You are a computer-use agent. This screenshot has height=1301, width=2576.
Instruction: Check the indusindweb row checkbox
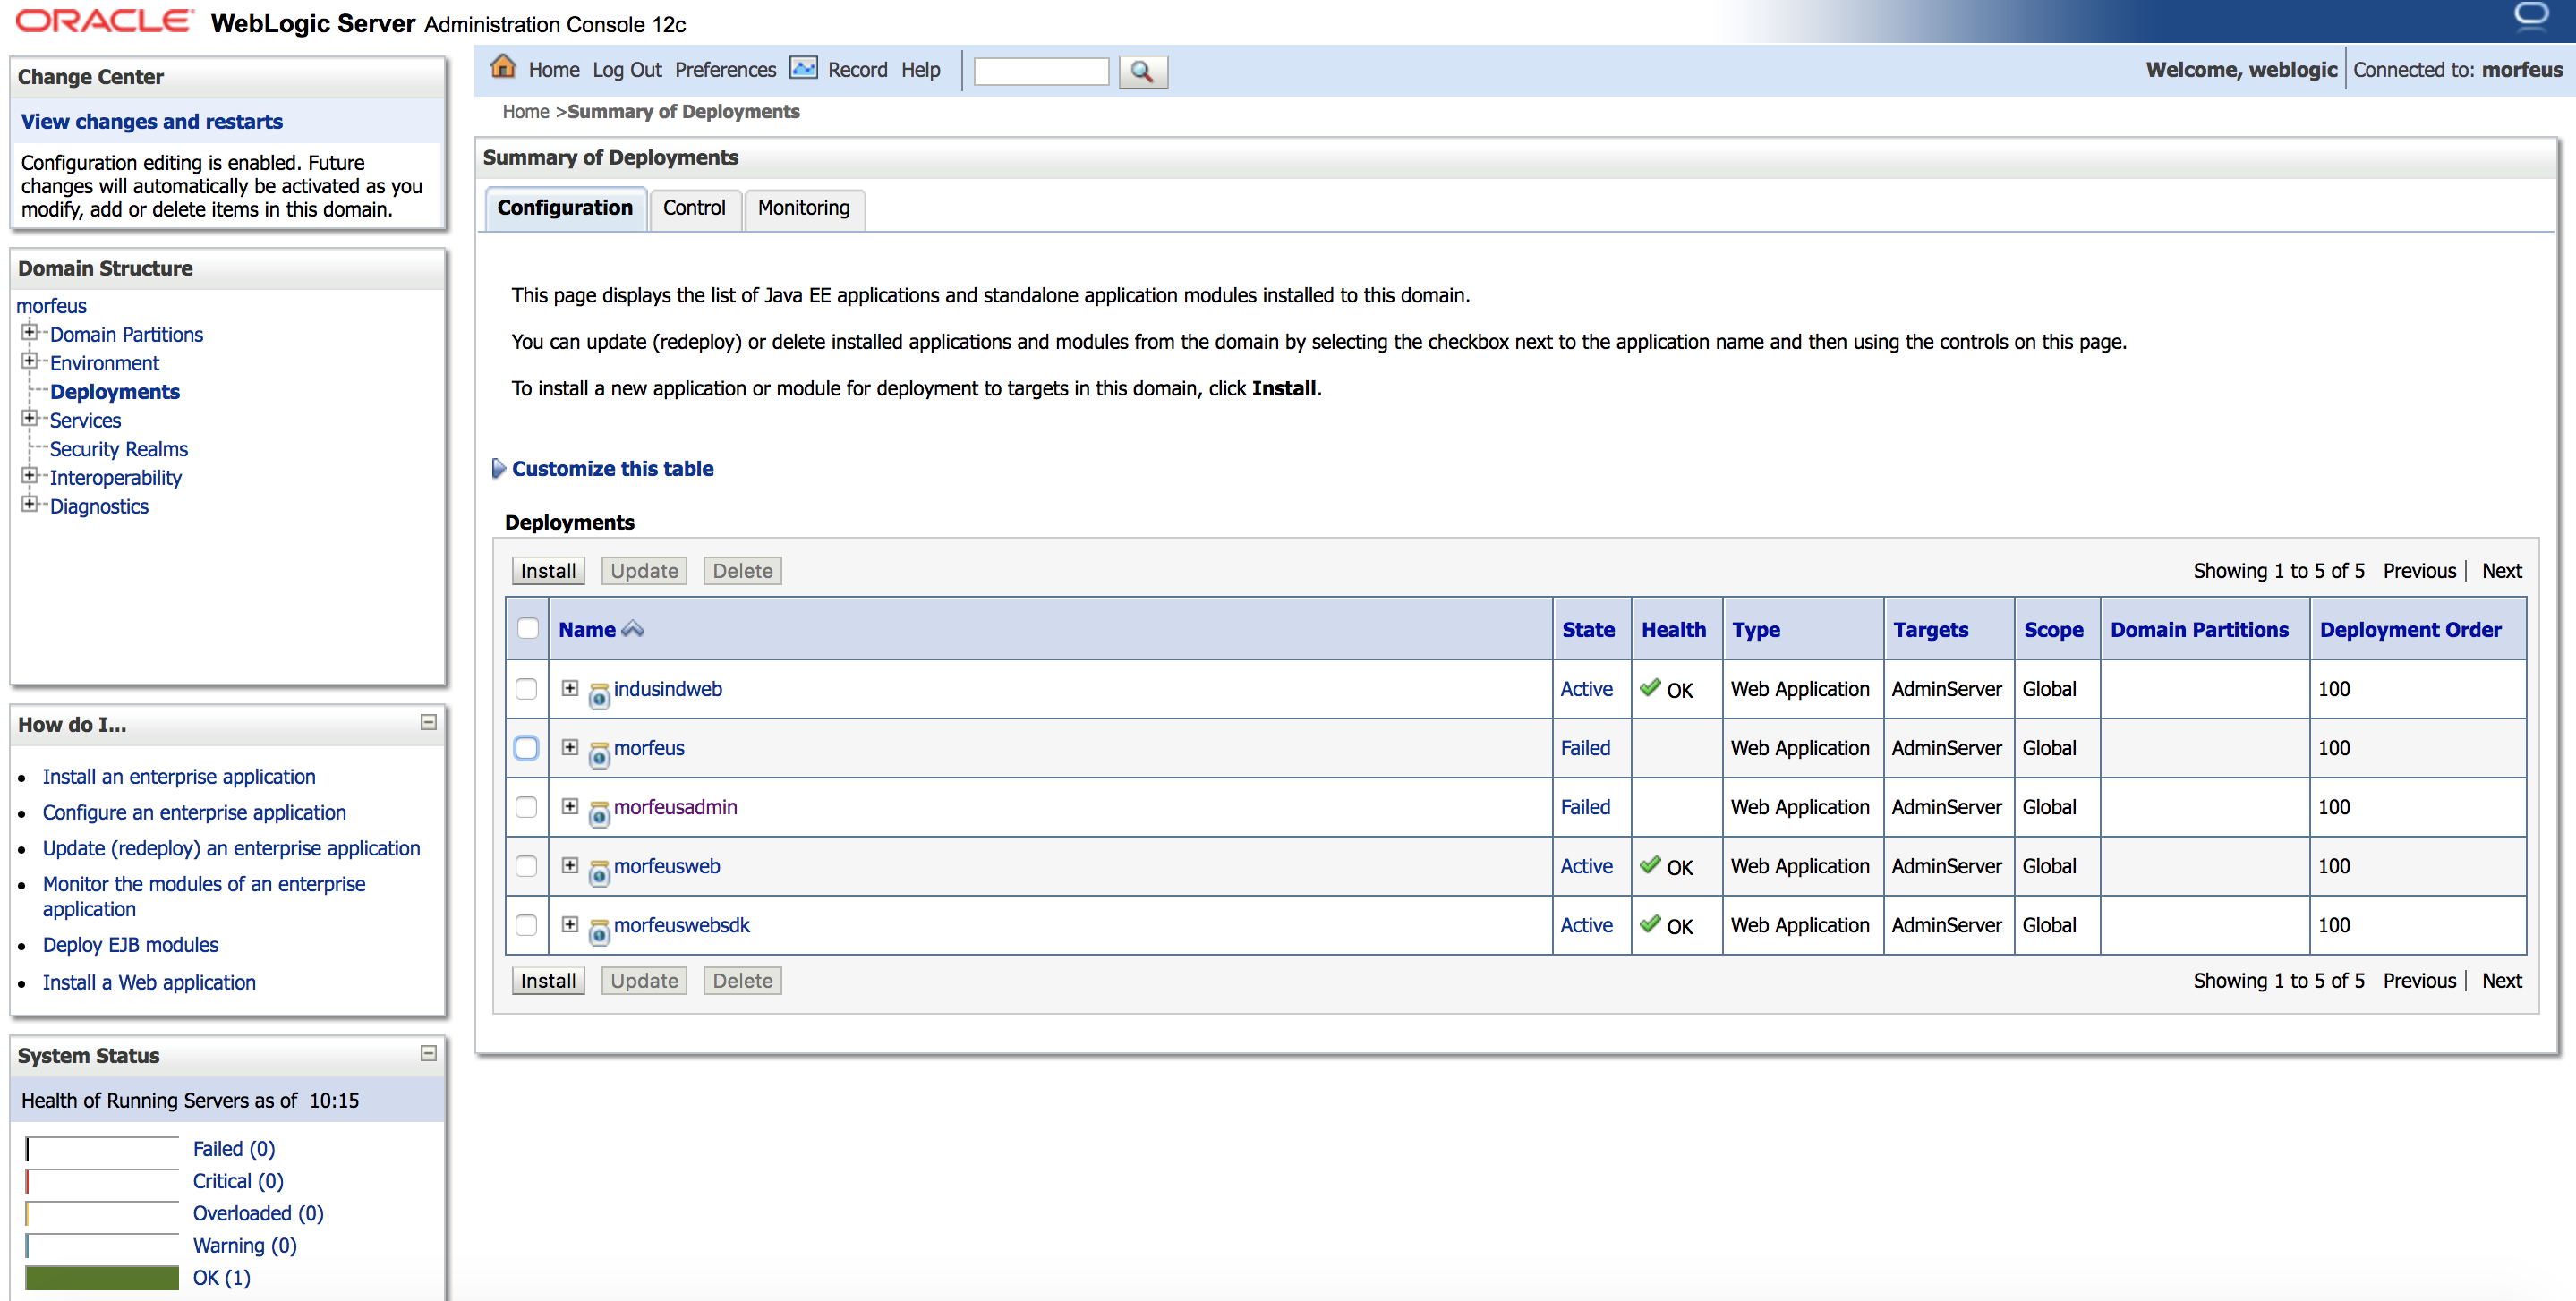pos(526,689)
